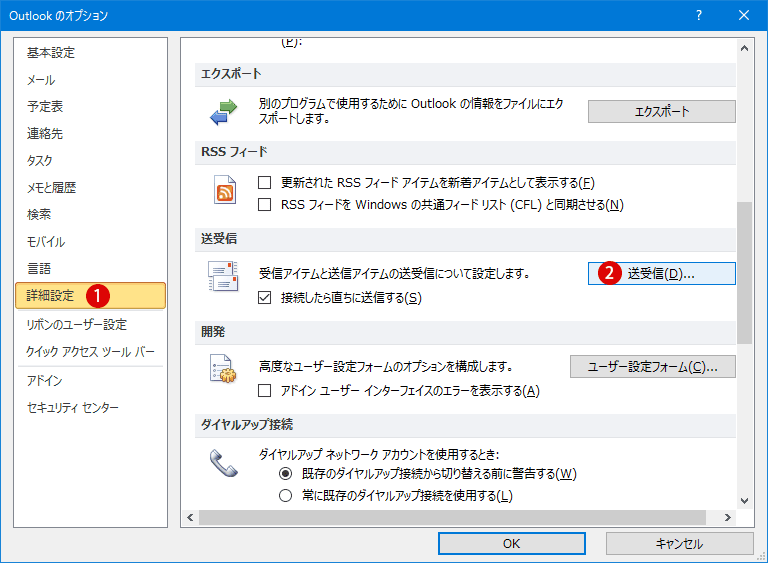Click the キャンセル button
The height and width of the screenshot is (563, 768).
point(679,544)
